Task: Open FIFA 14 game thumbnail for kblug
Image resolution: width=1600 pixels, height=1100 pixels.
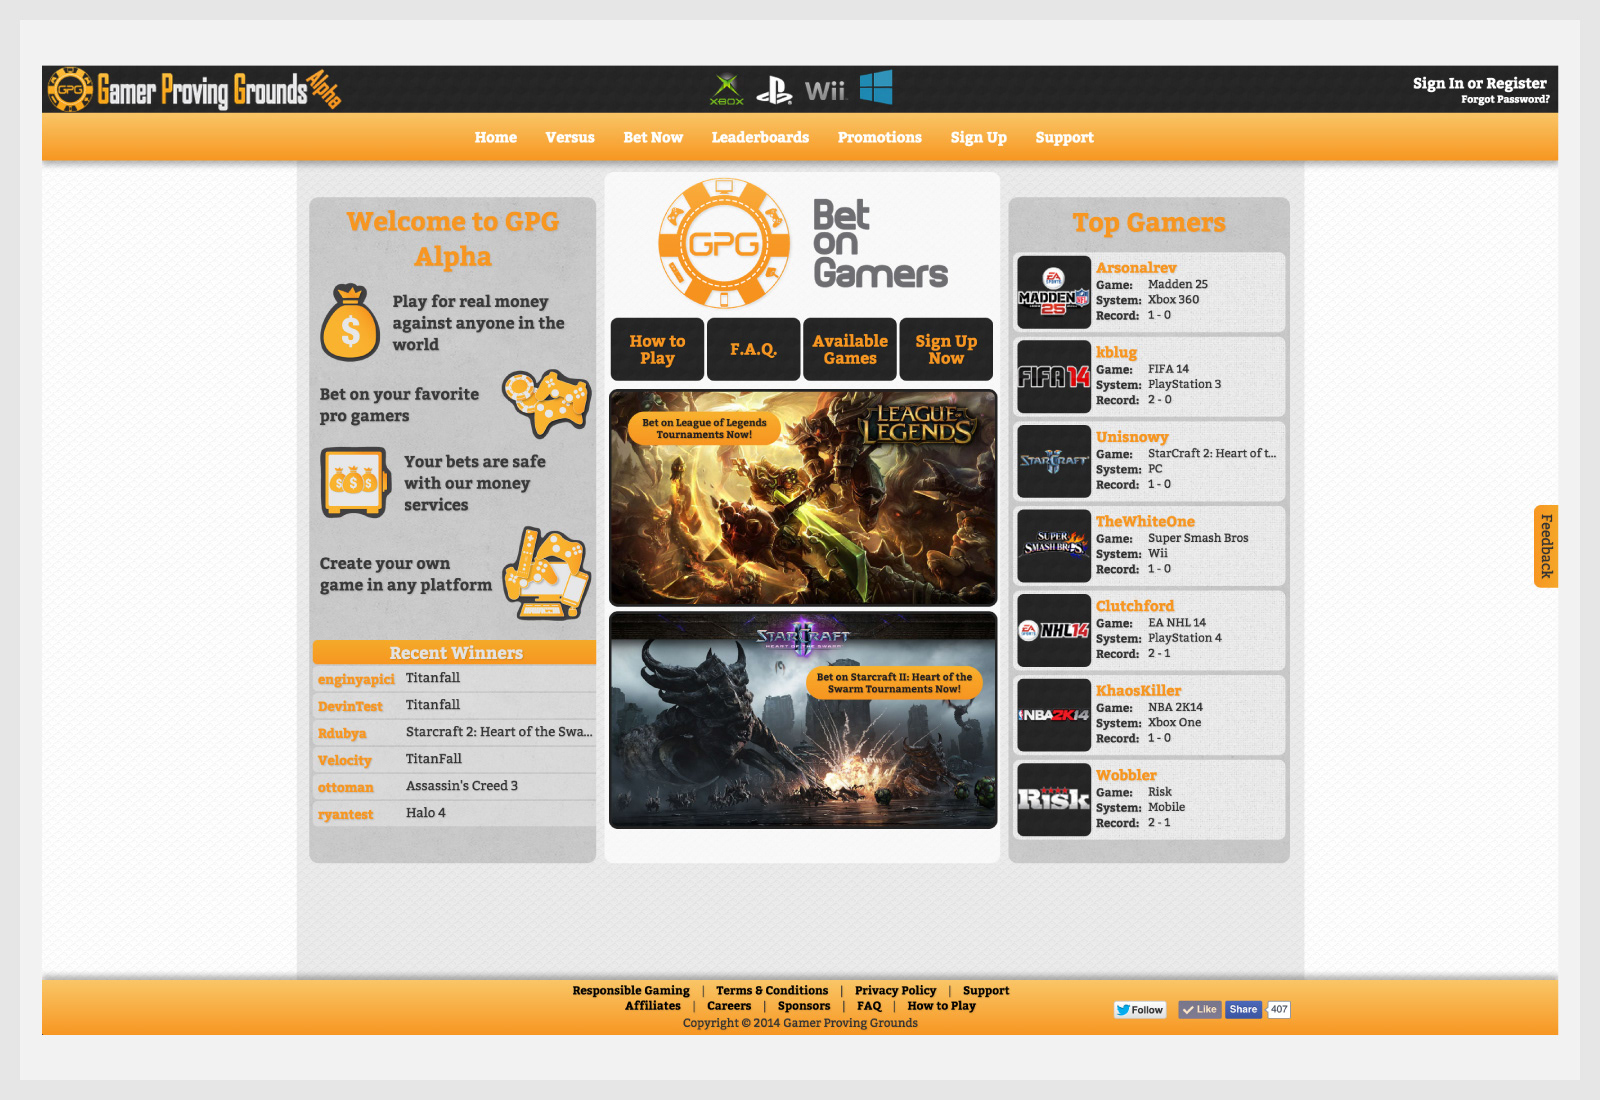Action: point(1054,377)
